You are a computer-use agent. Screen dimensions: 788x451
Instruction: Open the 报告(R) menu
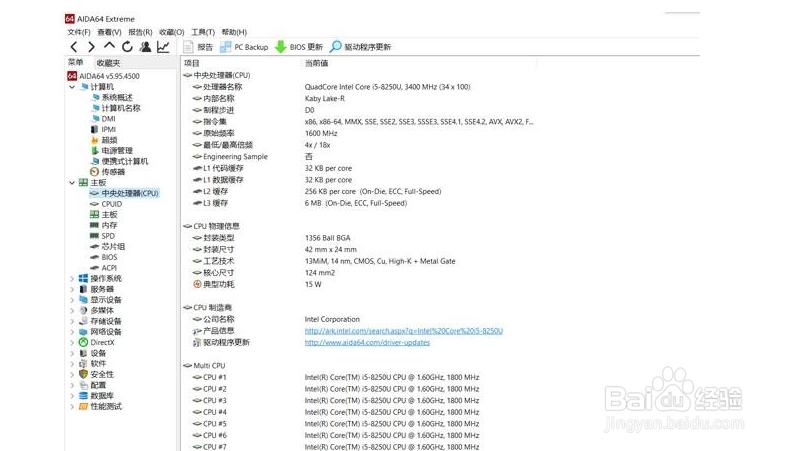click(x=140, y=32)
